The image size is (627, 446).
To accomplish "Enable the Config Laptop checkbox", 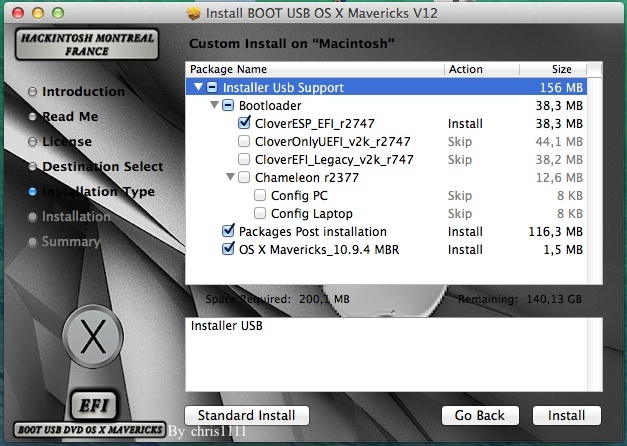I will (260, 213).
